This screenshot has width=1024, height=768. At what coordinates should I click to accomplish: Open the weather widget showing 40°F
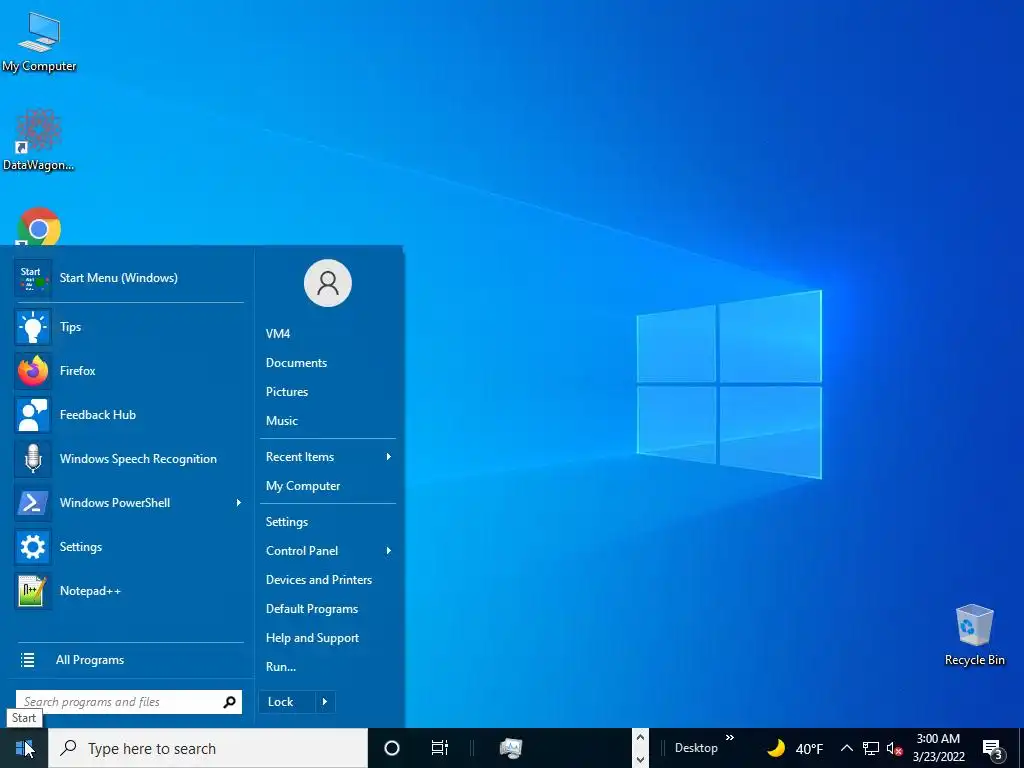(x=794, y=748)
